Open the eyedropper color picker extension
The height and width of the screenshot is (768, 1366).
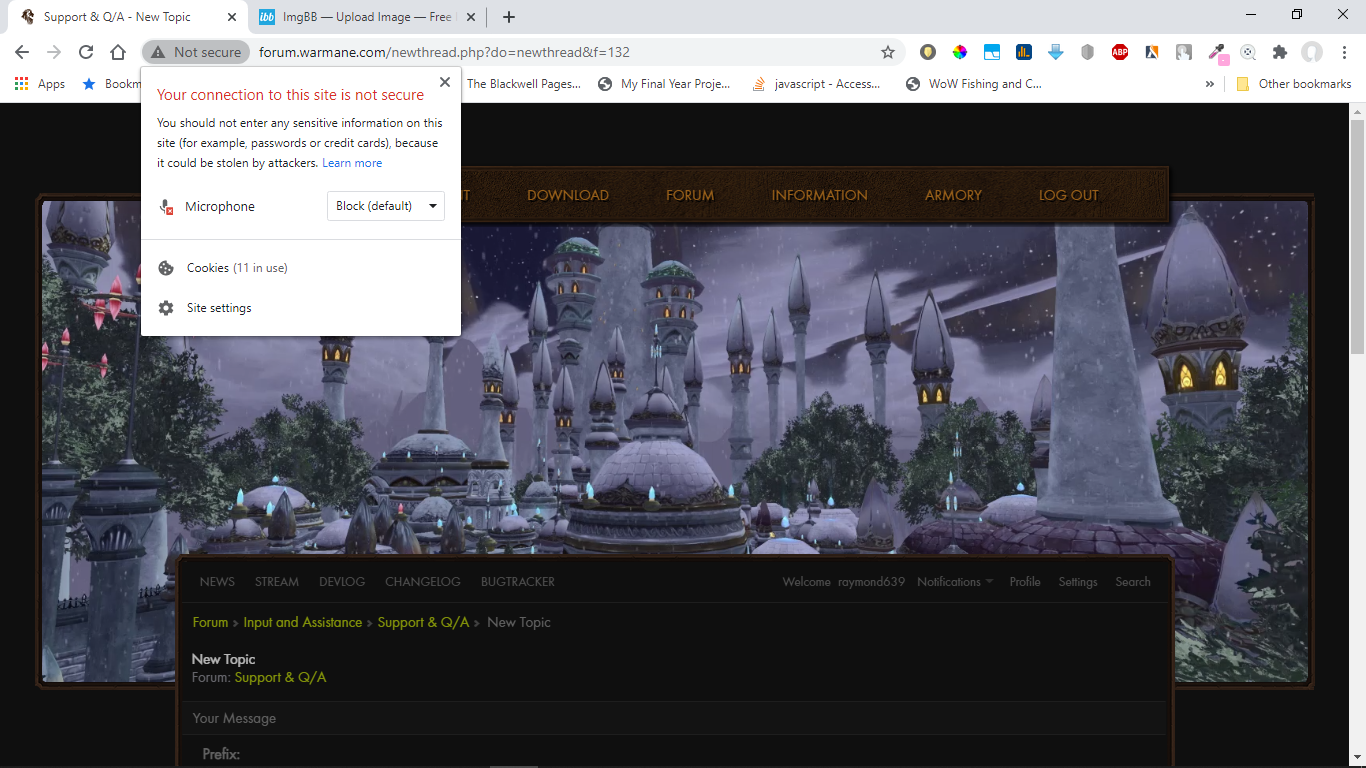[x=1217, y=52]
